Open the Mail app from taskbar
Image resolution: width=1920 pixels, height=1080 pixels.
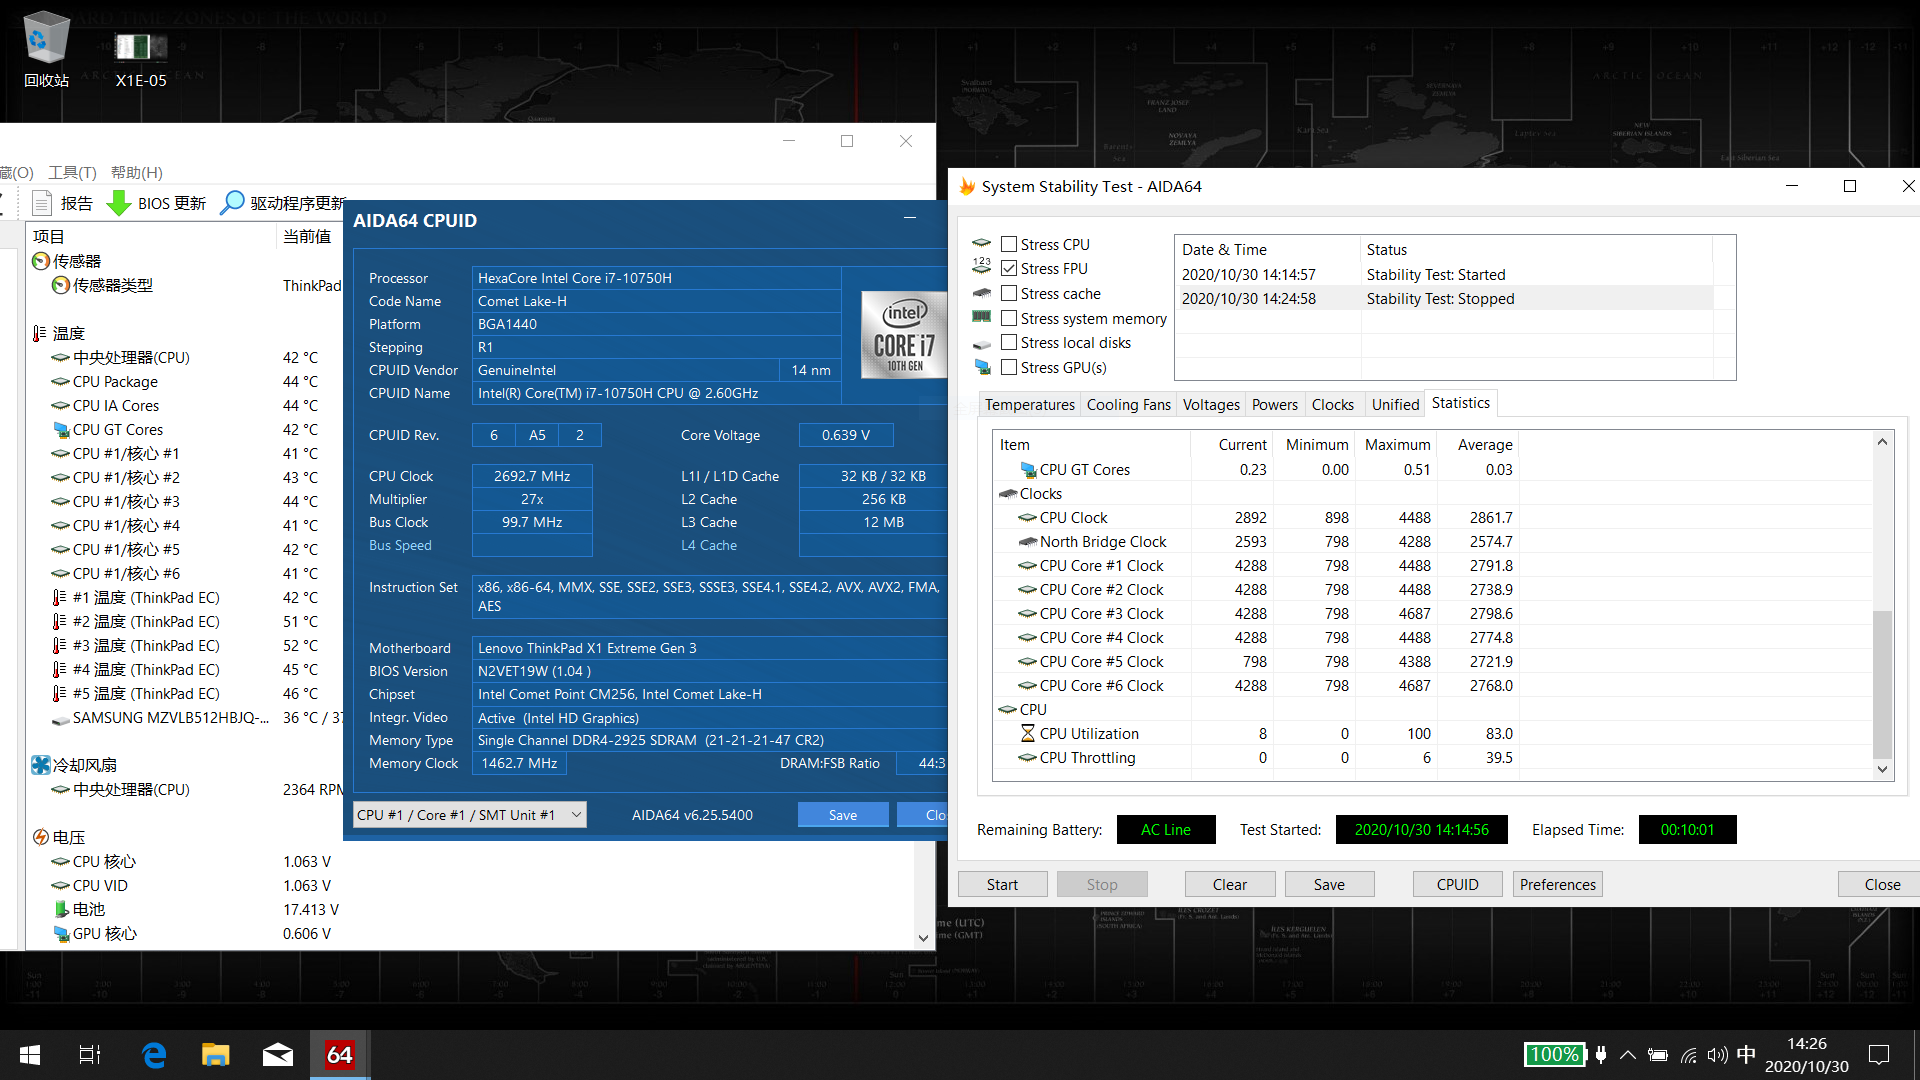click(278, 1055)
